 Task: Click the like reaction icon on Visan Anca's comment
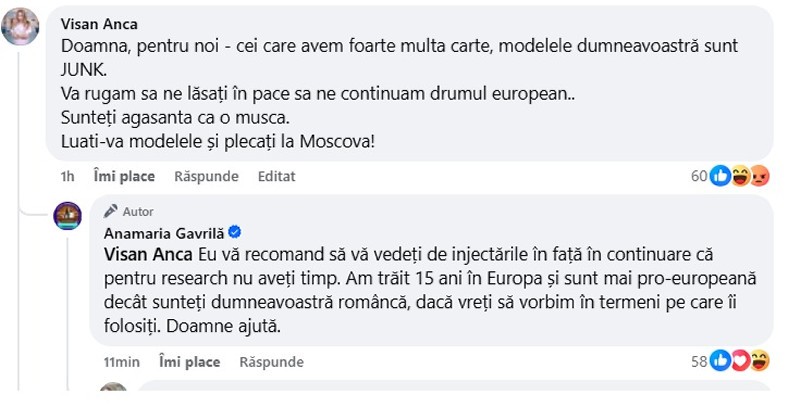pyautogui.click(x=721, y=176)
